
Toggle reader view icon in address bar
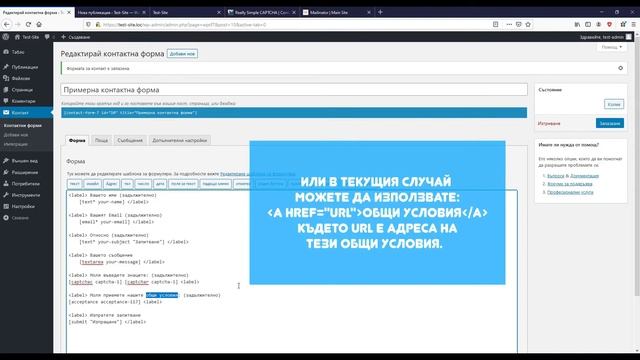496,24
